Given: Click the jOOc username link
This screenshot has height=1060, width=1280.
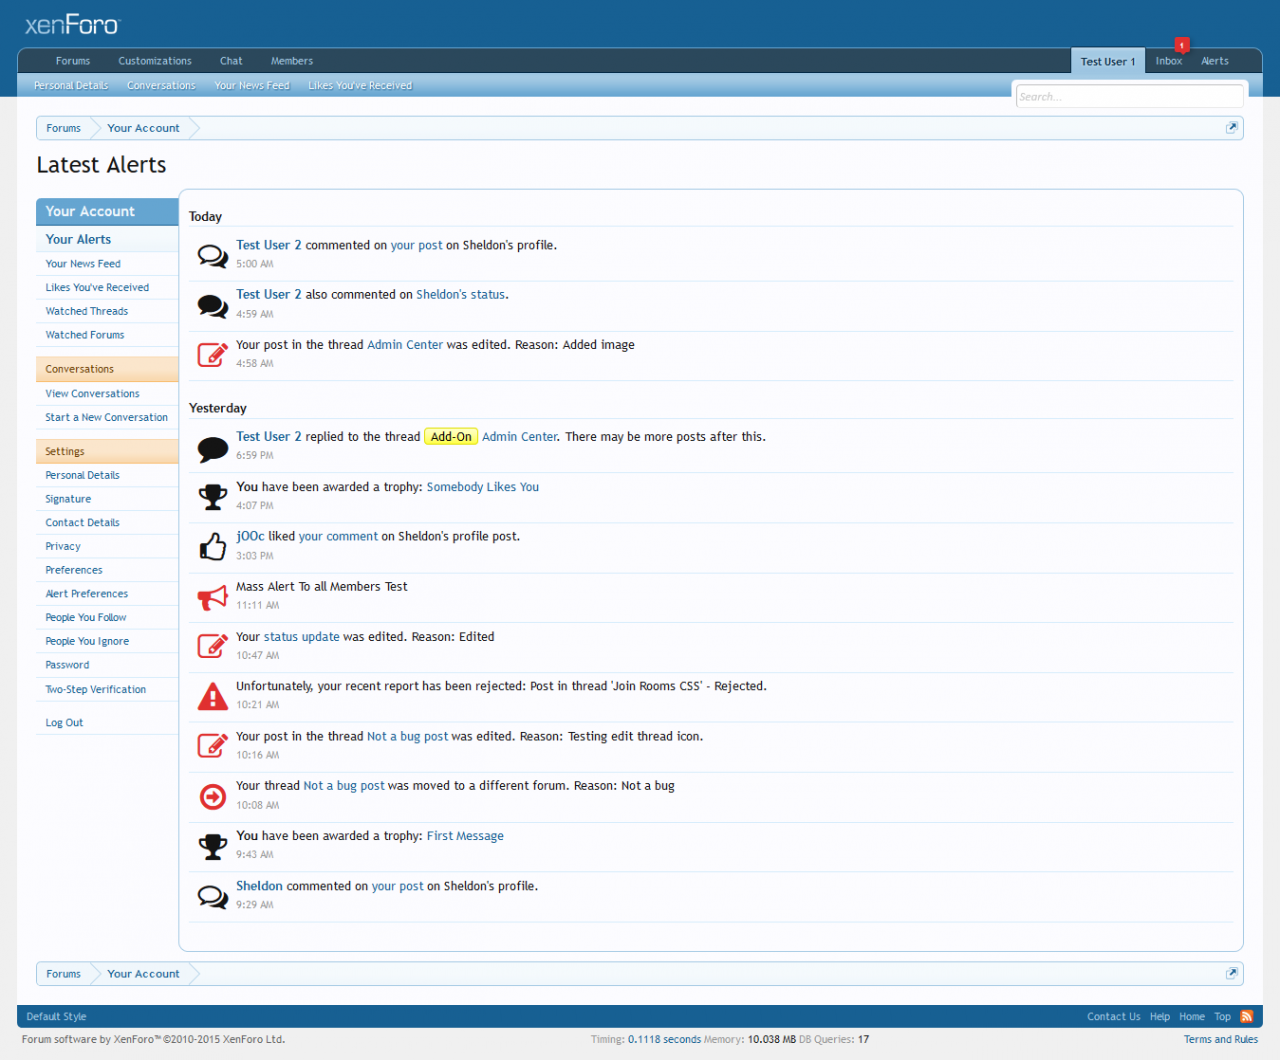Looking at the screenshot, I should pos(250,537).
